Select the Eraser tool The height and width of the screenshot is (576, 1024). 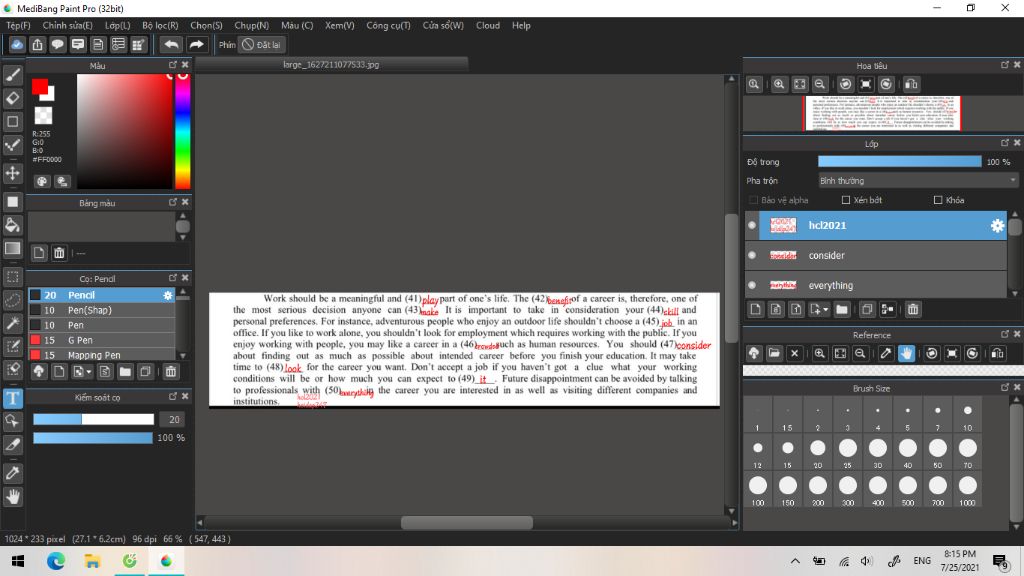point(12,98)
